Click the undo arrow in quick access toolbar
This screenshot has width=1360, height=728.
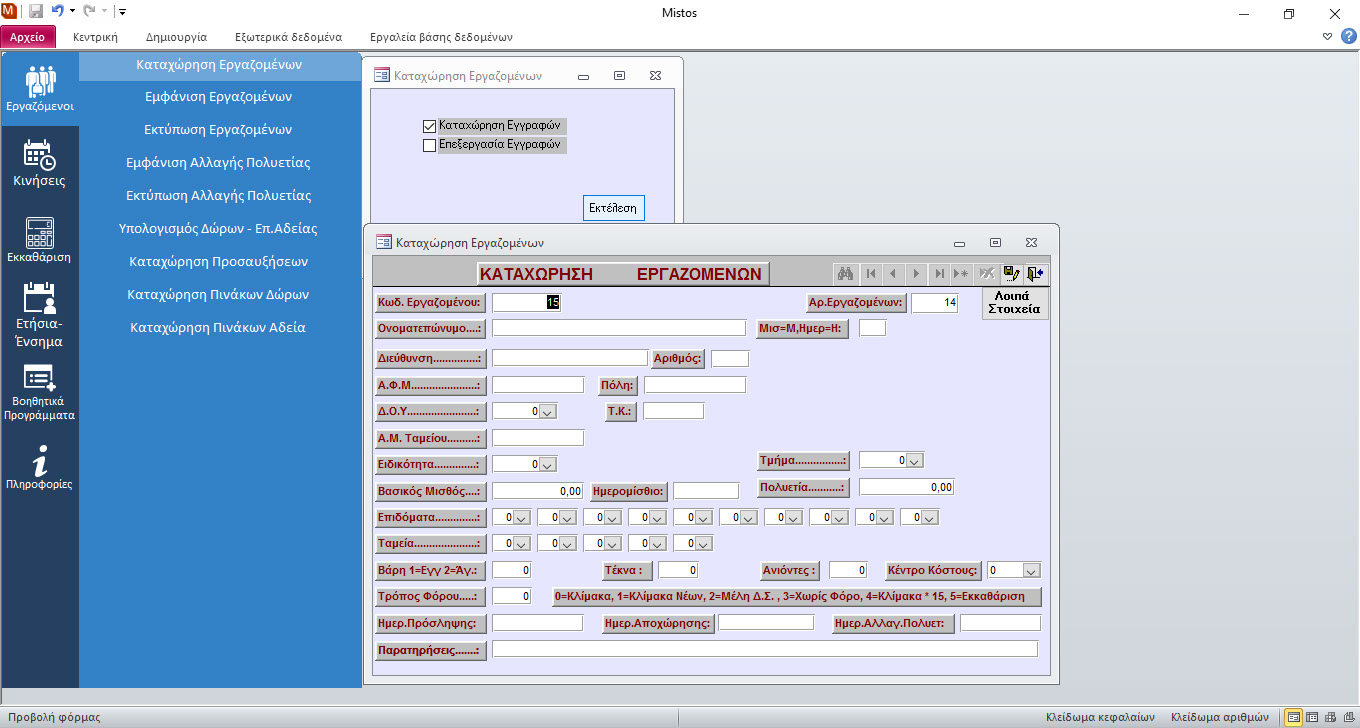tap(58, 12)
